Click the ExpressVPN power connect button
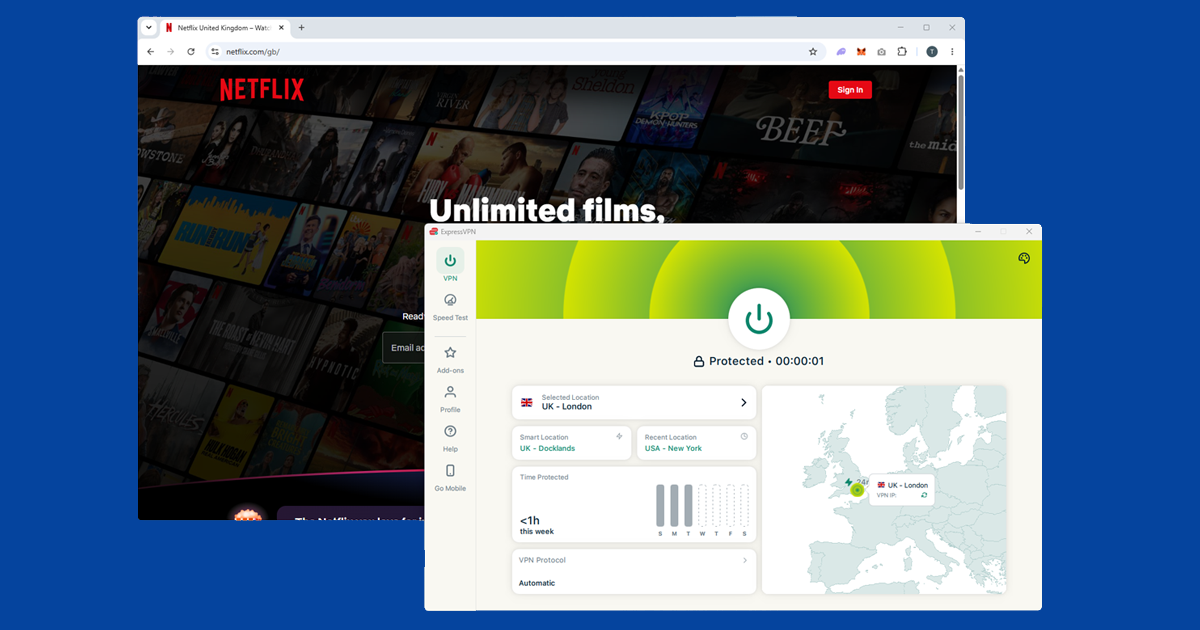This screenshot has width=1200, height=630. pyautogui.click(x=760, y=319)
